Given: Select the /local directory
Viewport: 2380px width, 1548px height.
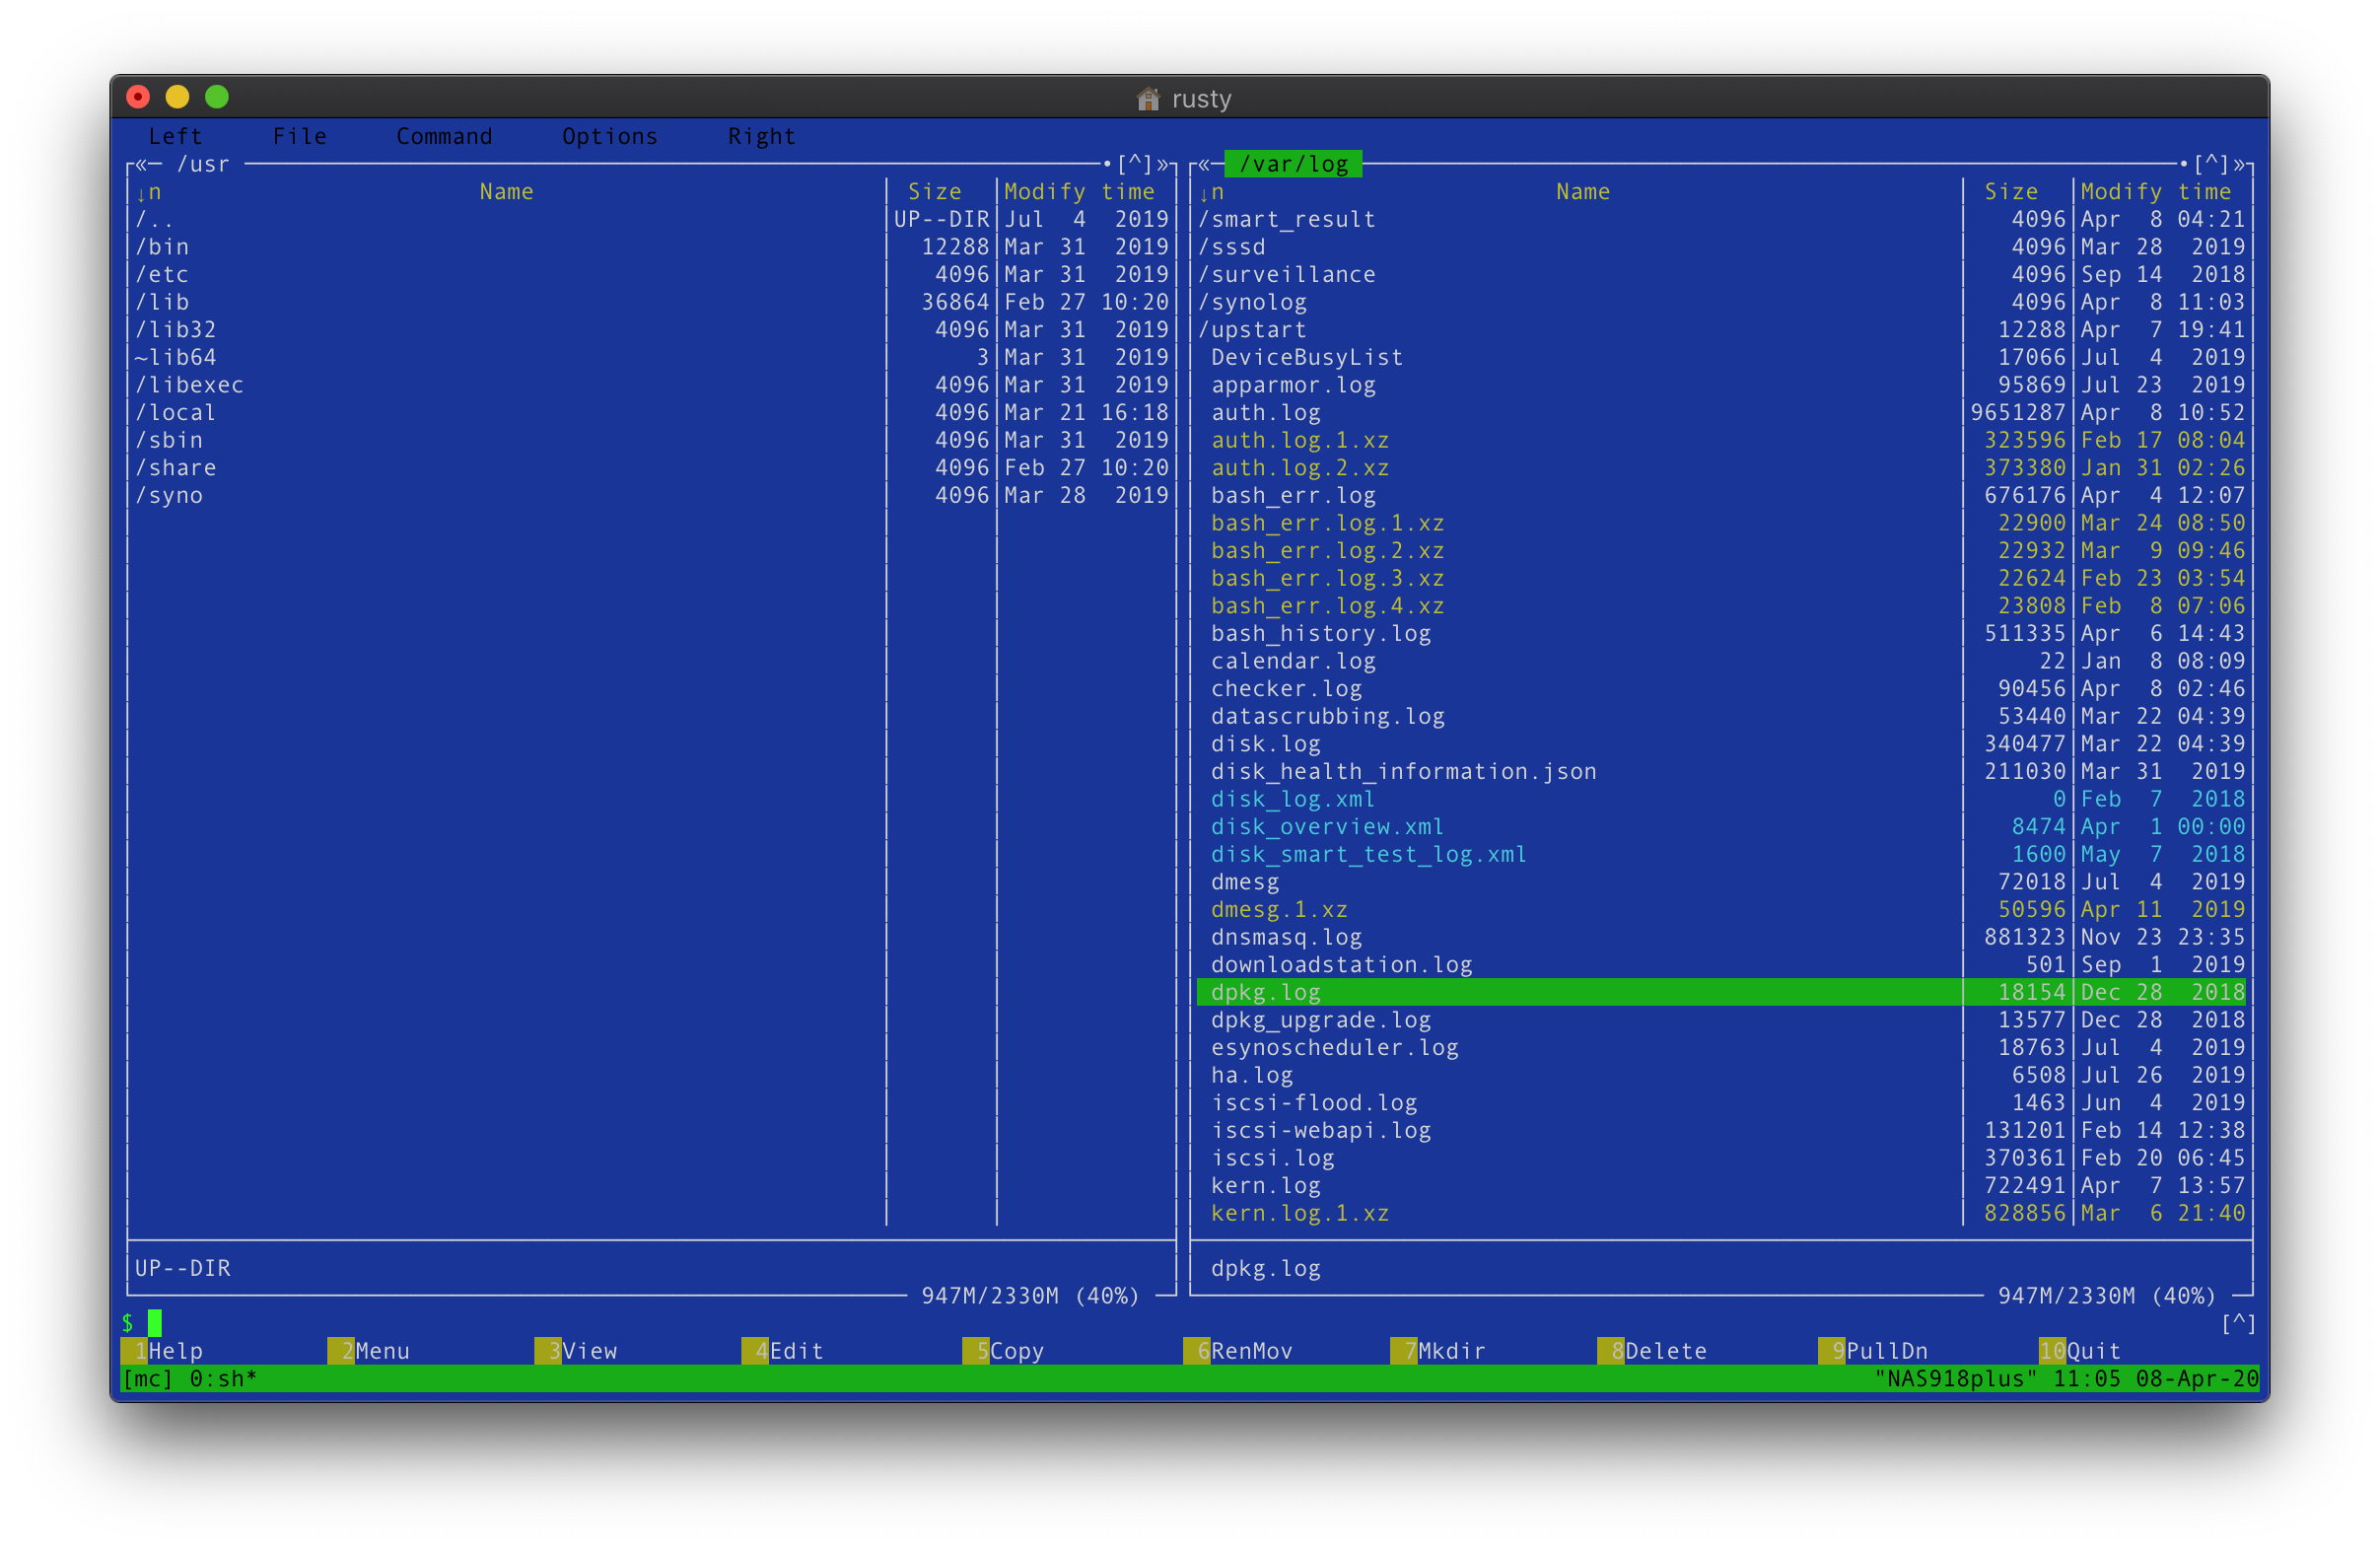Looking at the screenshot, I should (651, 413).
